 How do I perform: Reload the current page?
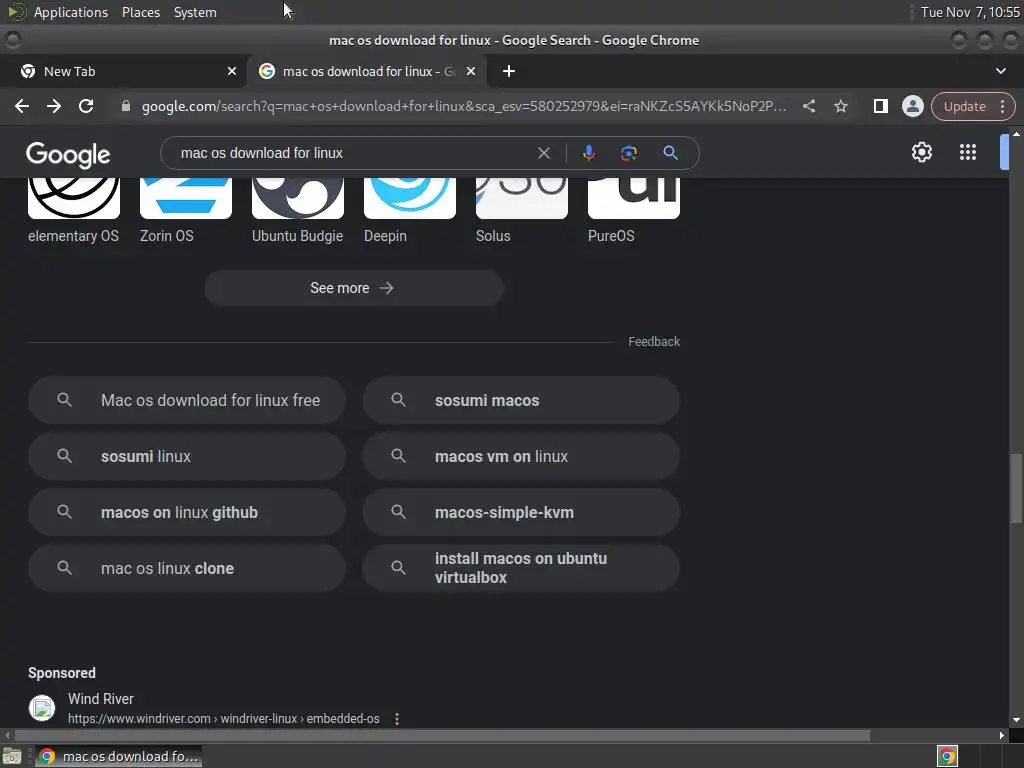[86, 106]
